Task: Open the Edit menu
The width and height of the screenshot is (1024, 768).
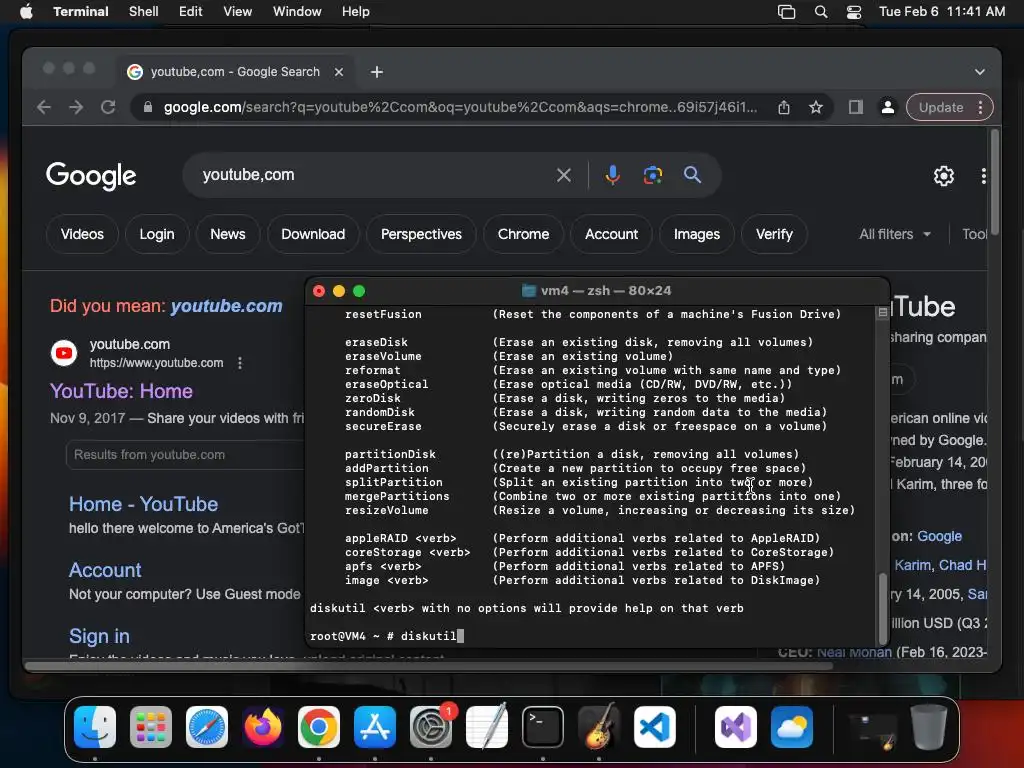Action: (190, 11)
